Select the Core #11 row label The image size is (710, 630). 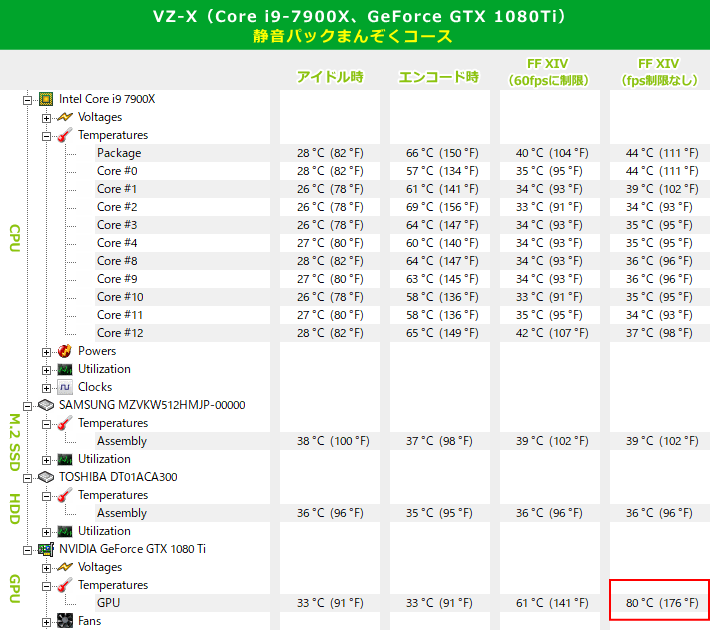tap(120, 315)
